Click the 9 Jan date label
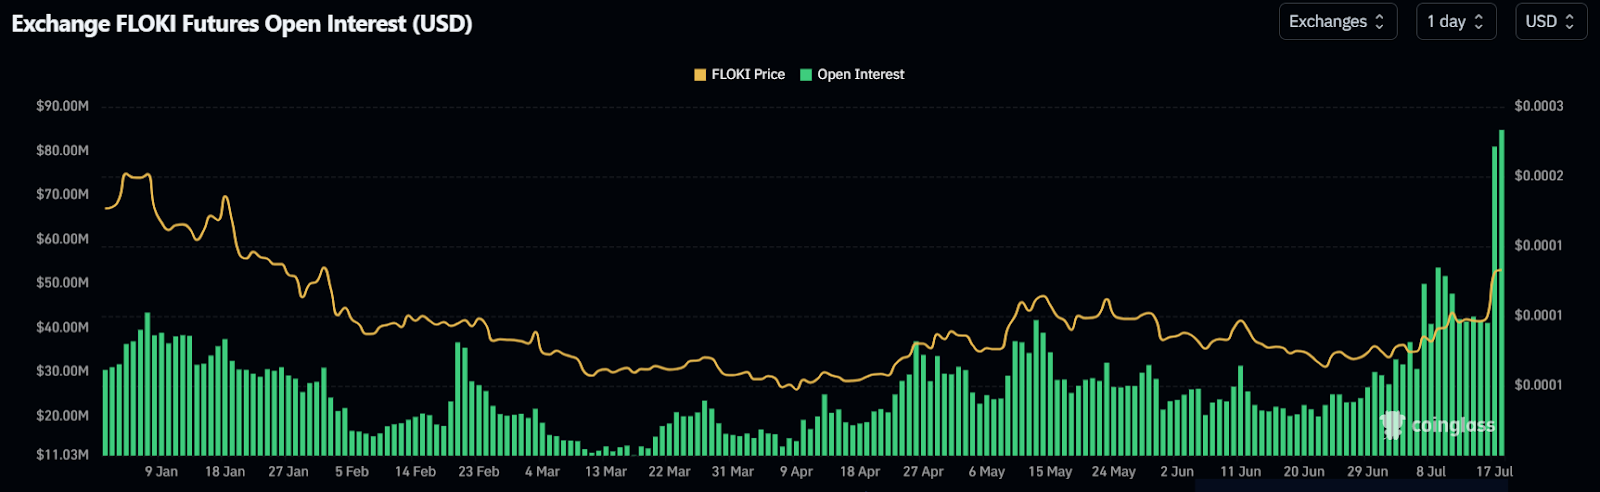 (x=161, y=471)
